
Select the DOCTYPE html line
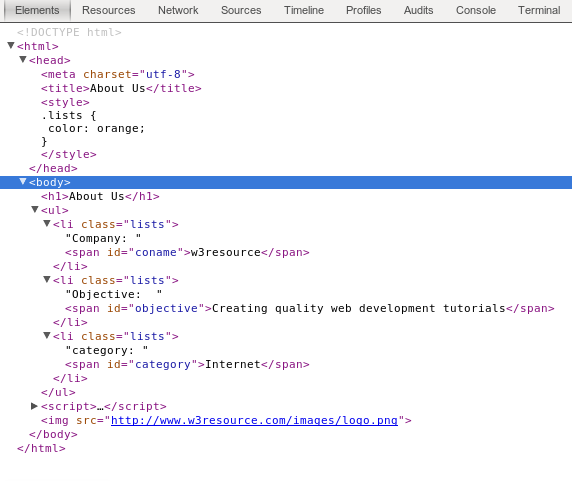click(x=69, y=32)
